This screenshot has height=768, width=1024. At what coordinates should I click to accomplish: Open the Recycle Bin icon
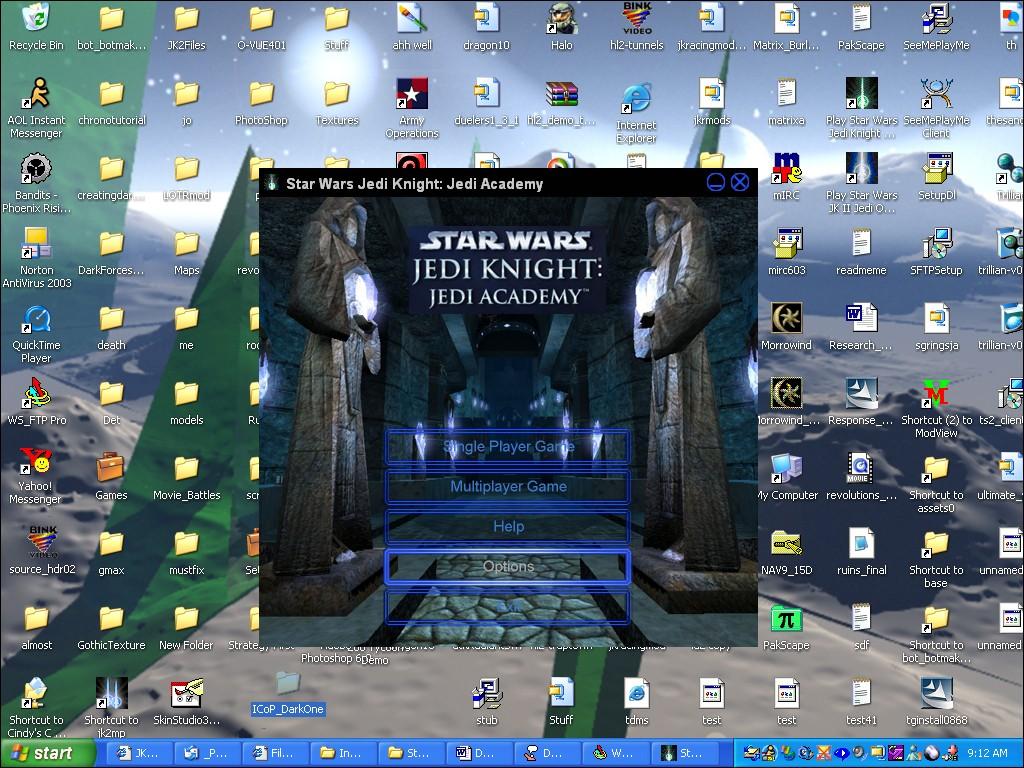[x=36, y=22]
